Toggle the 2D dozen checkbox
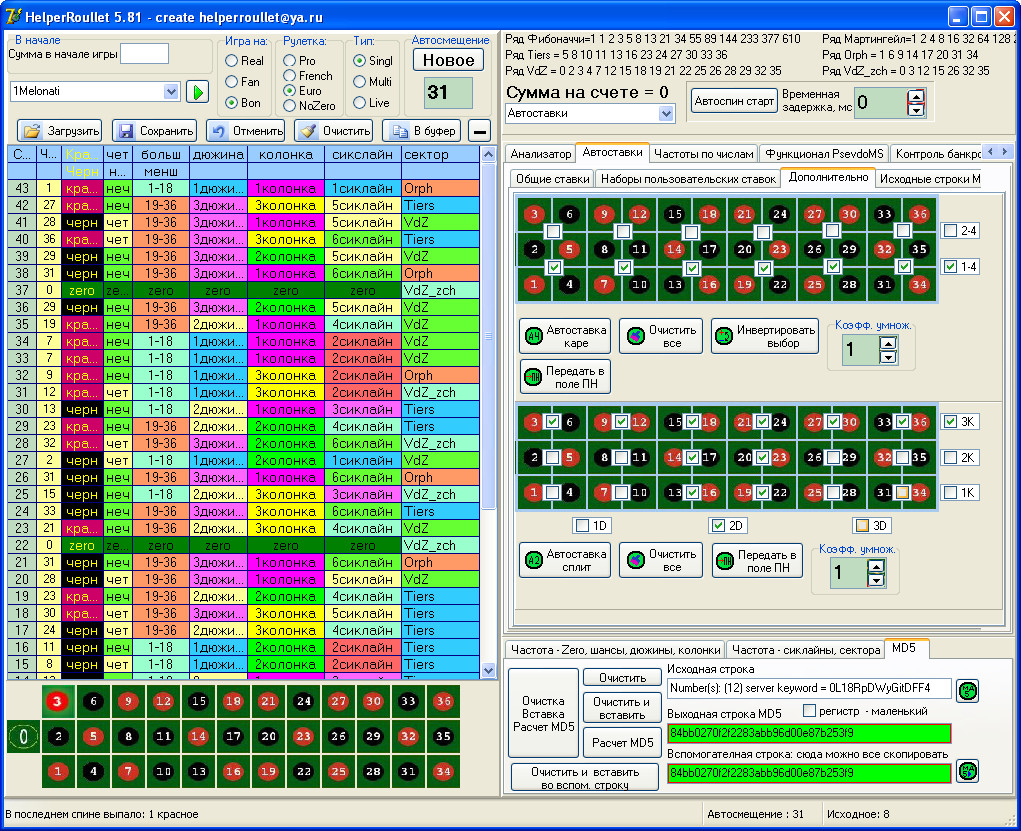This screenshot has width=1021, height=831. point(718,525)
